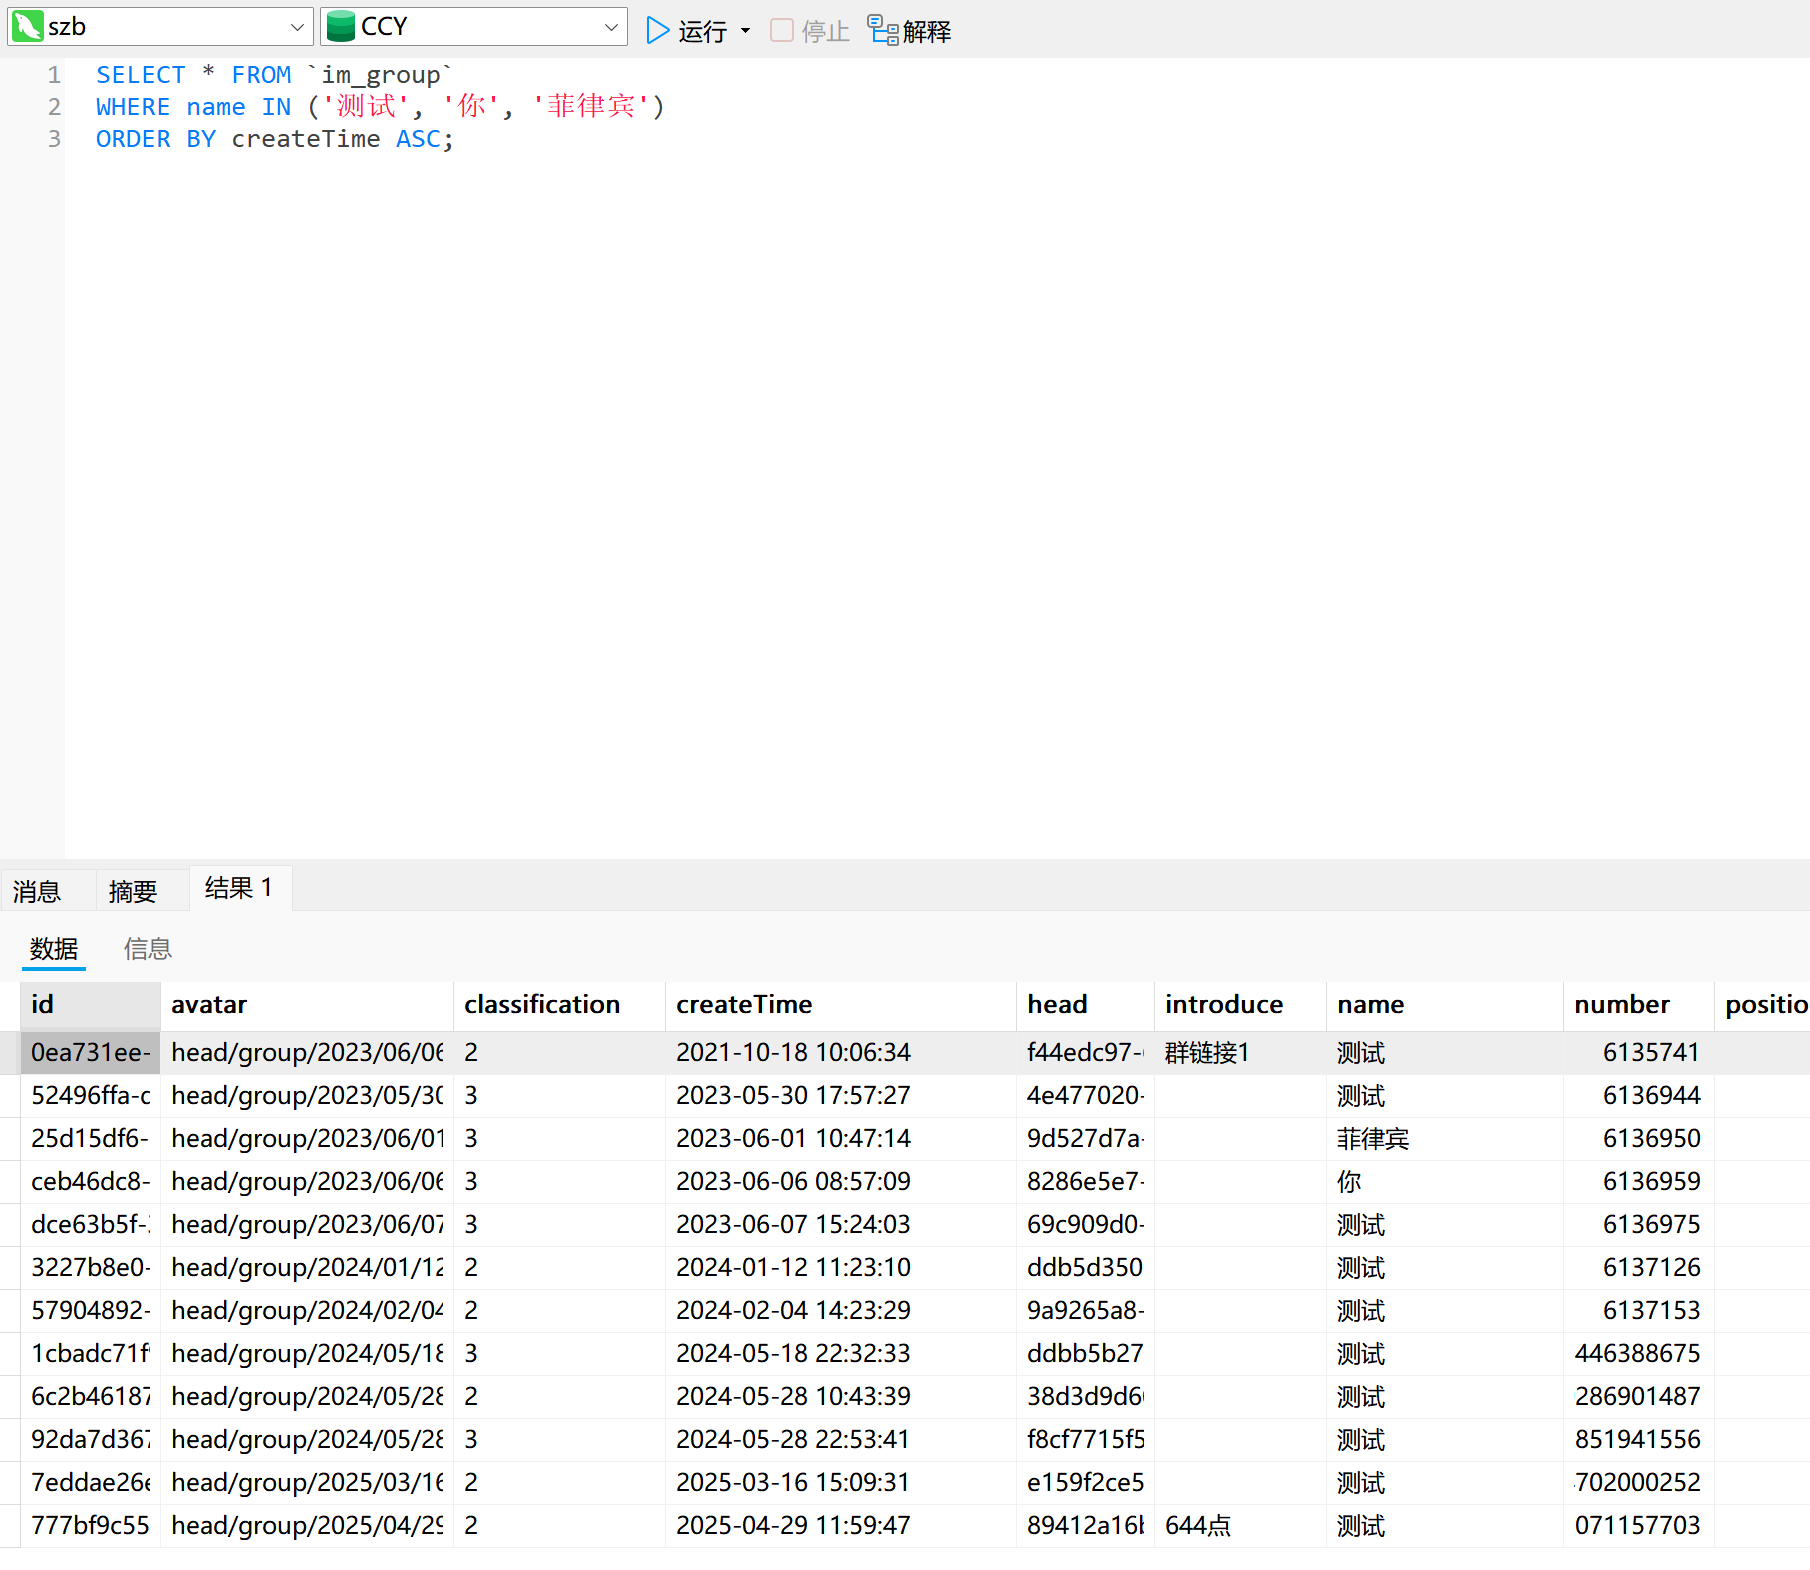
Task: Select the 结果 1 tab
Action: 239,888
